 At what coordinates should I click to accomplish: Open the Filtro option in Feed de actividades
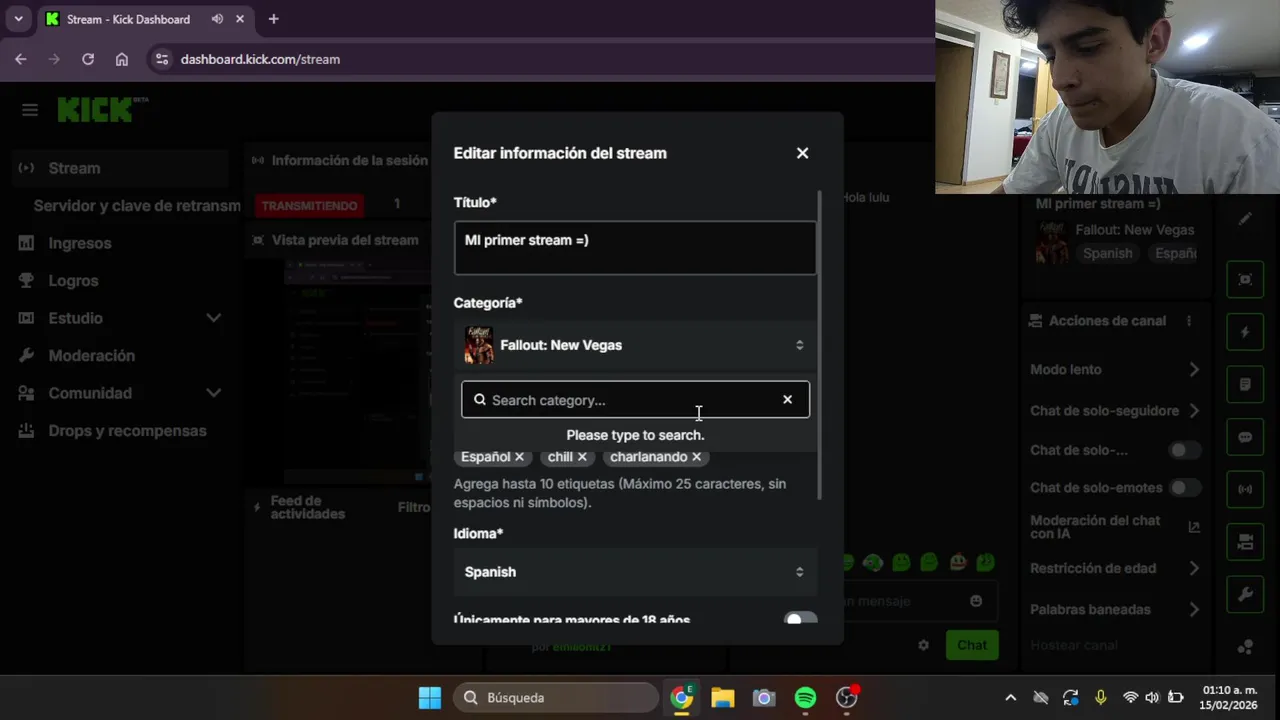[414, 507]
